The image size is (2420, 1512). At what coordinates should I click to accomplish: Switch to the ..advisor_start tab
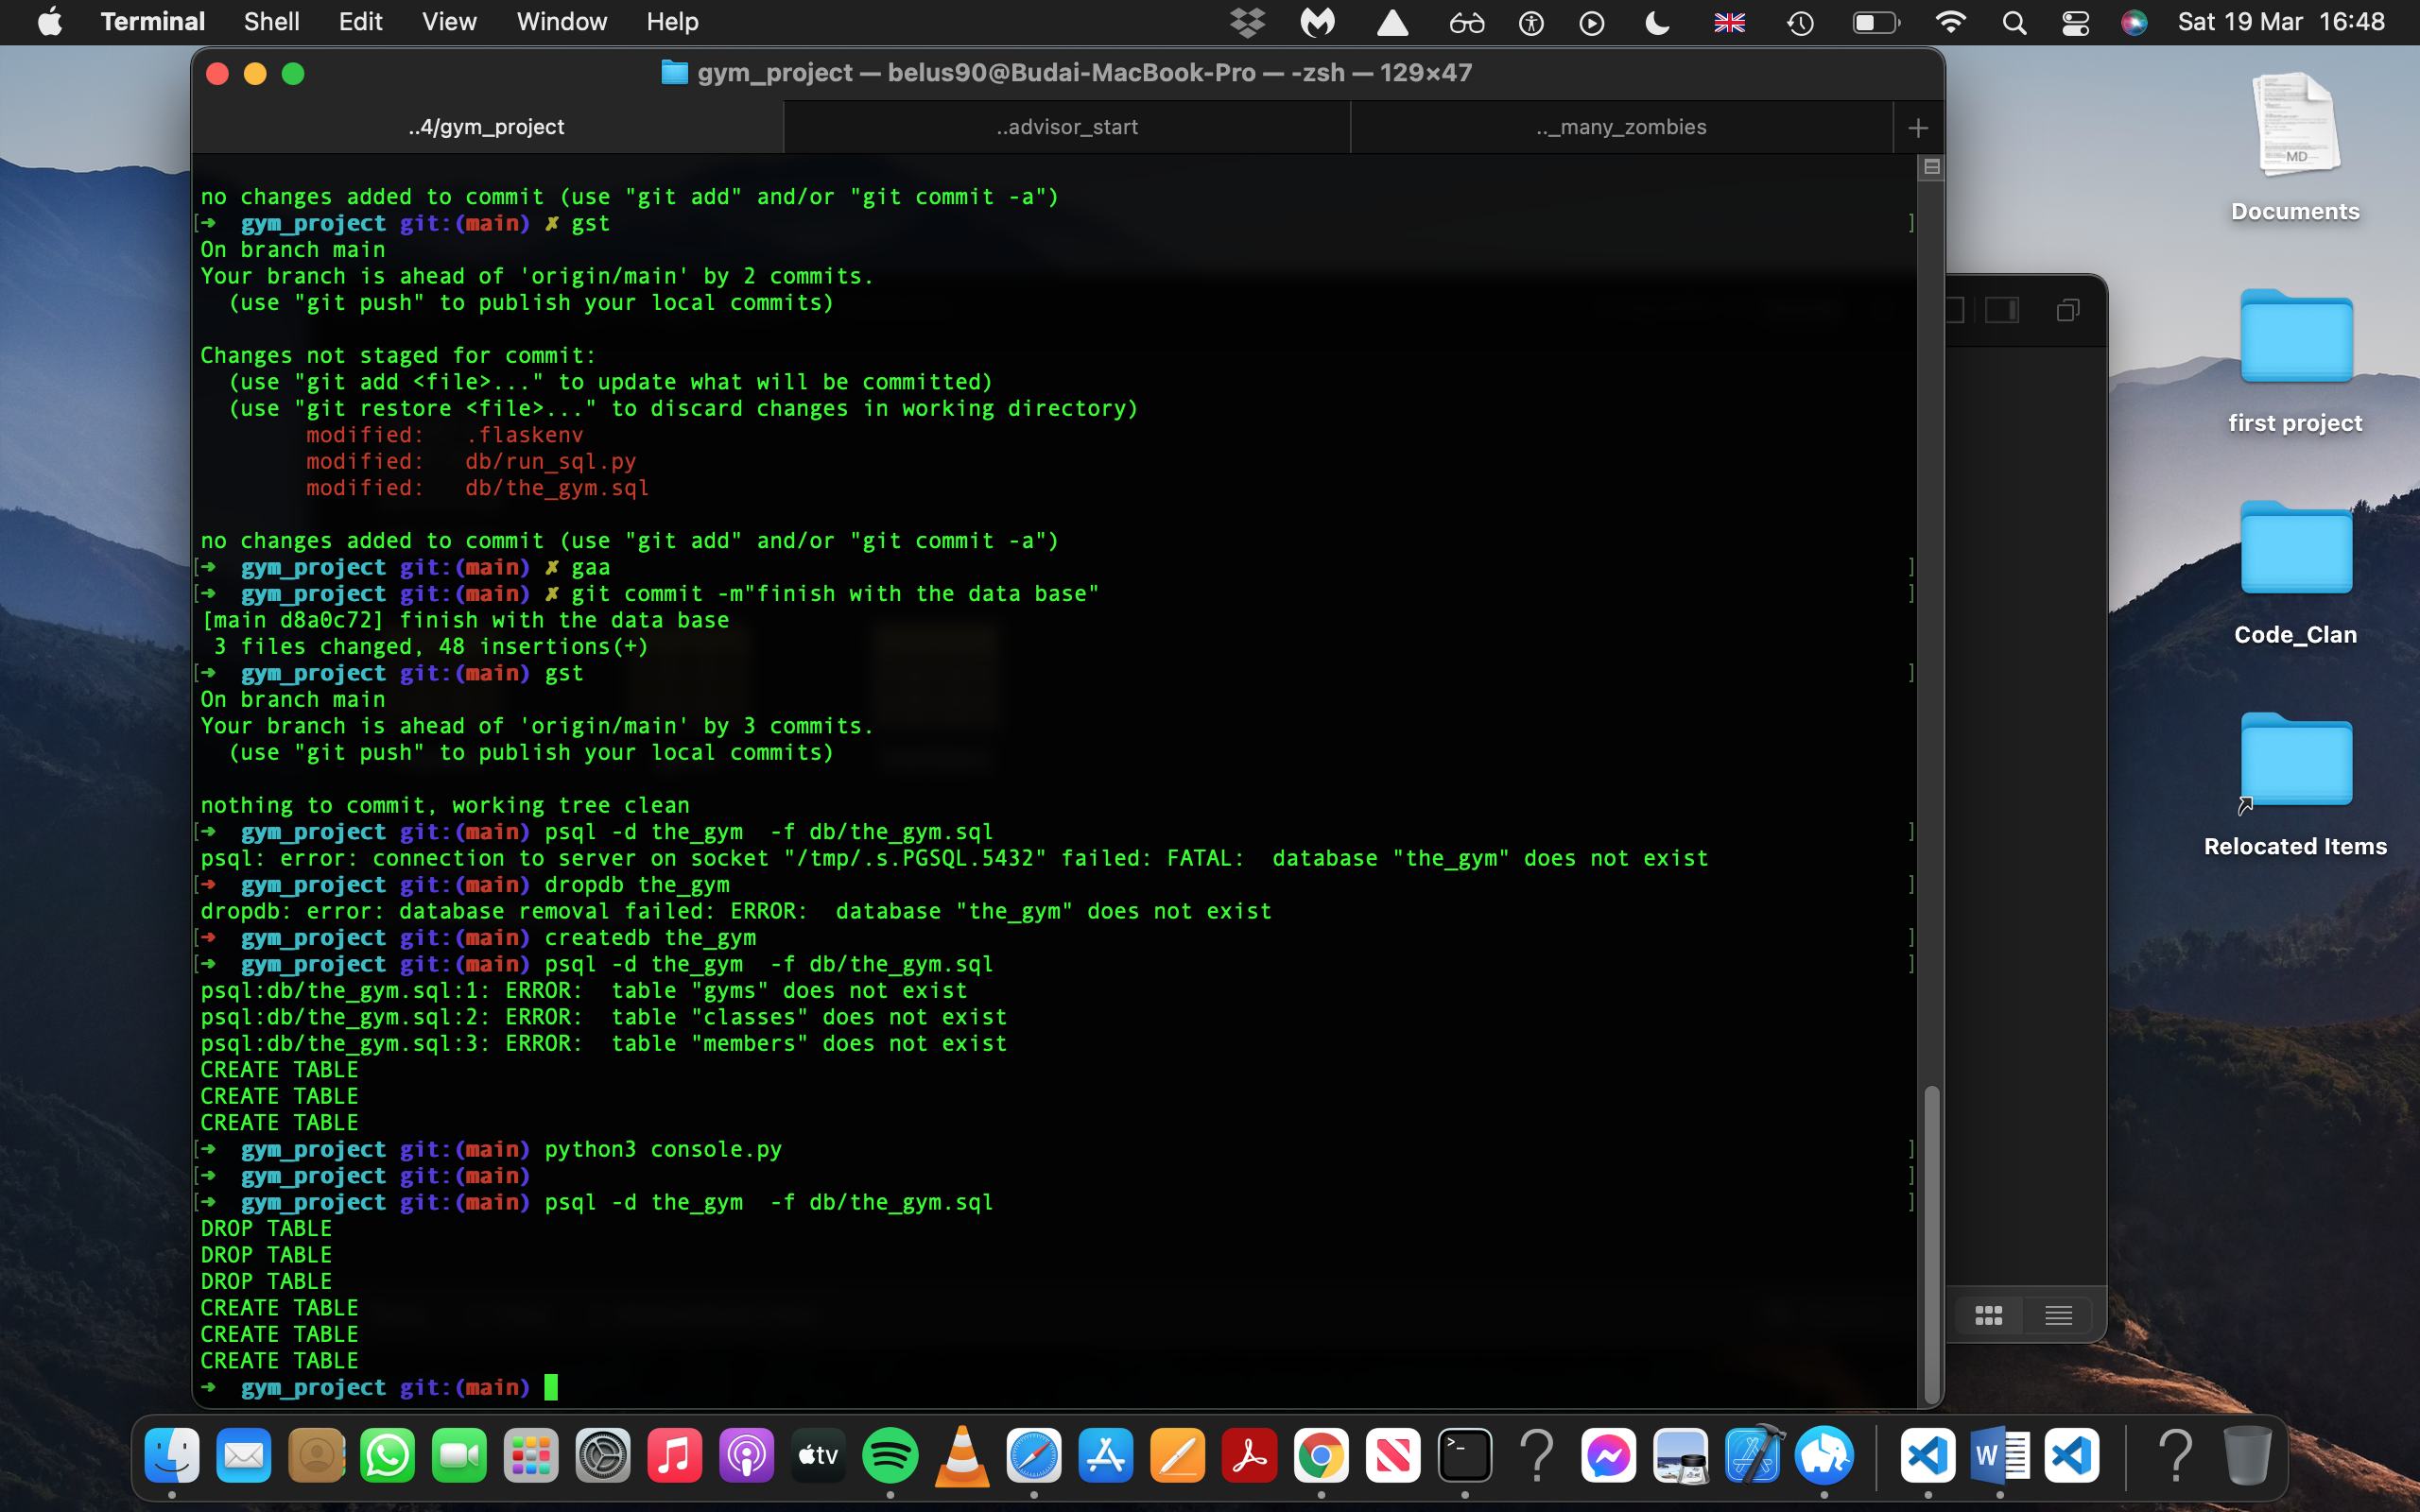coord(1067,127)
